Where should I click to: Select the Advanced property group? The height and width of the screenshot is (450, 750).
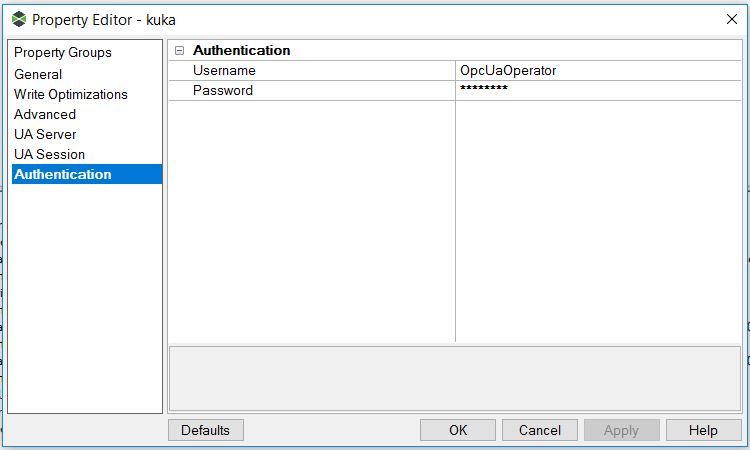point(45,115)
